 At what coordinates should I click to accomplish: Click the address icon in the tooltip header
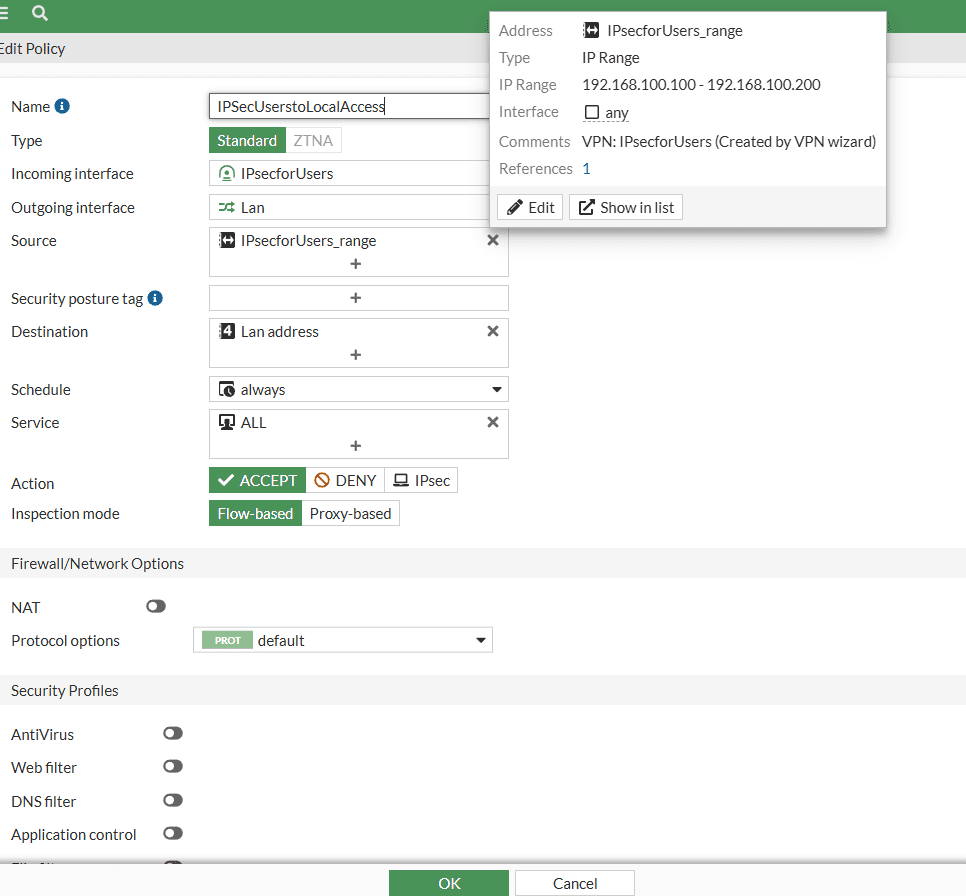(591, 30)
